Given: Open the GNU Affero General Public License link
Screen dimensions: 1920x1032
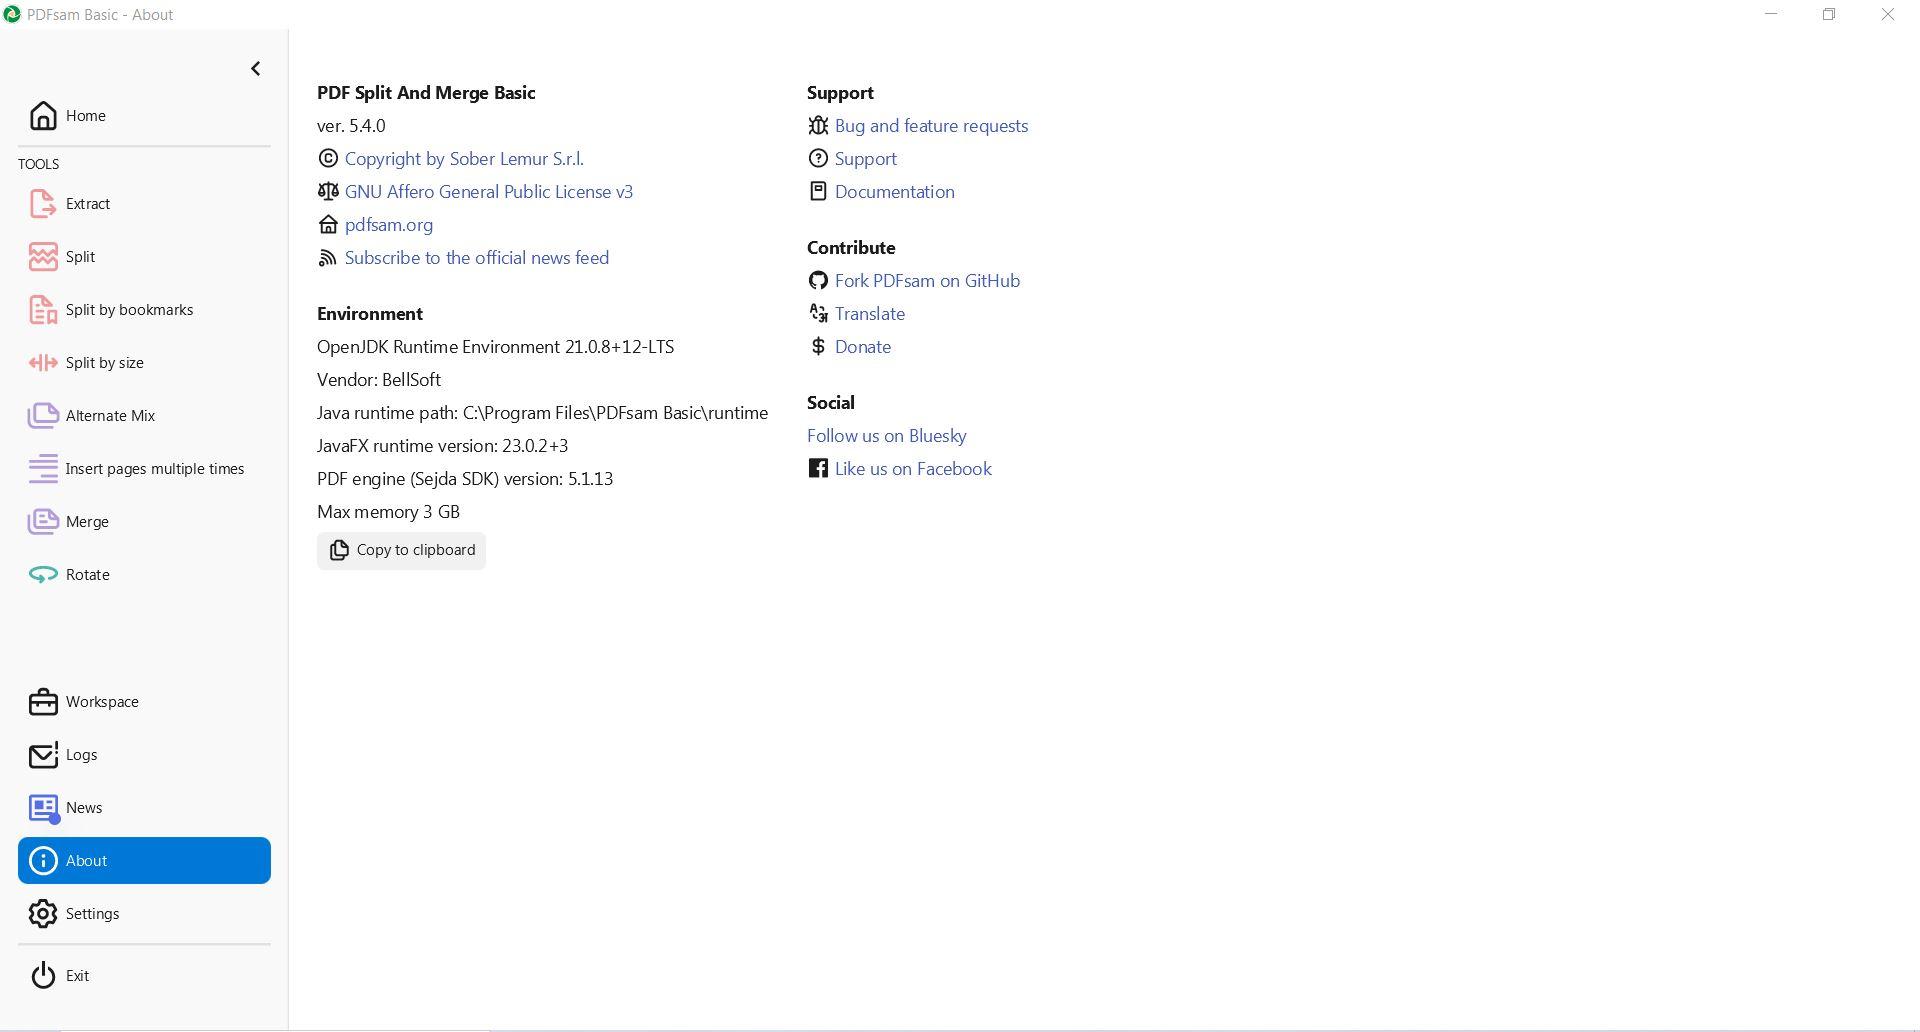Looking at the screenshot, I should point(488,192).
